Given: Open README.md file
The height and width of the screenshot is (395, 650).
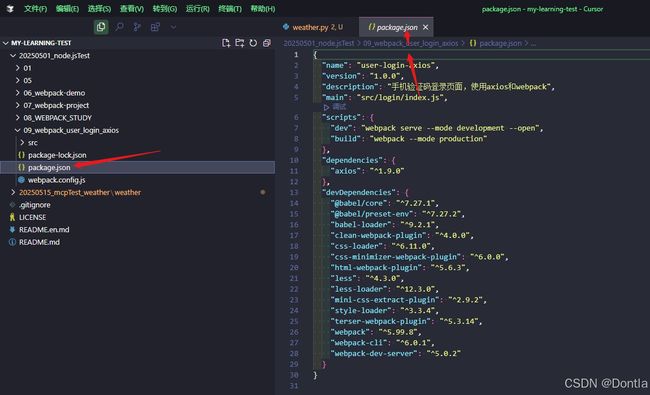Looking at the screenshot, I should click(x=39, y=242).
